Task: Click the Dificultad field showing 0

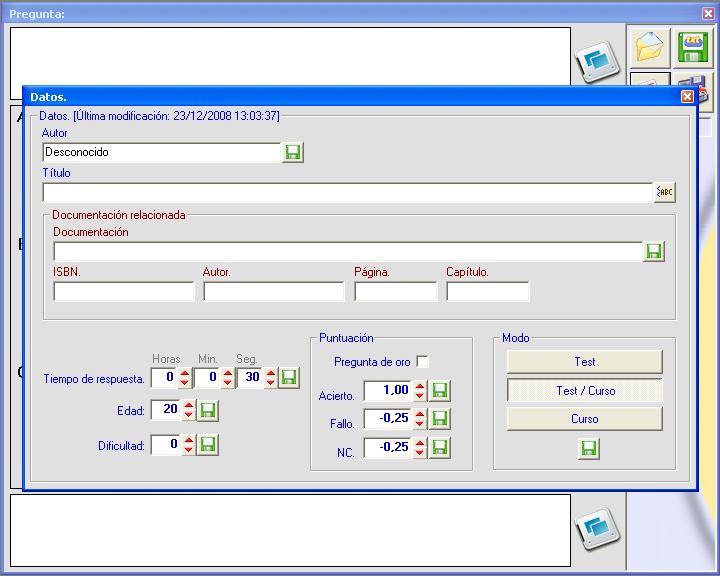Action: tap(166, 445)
